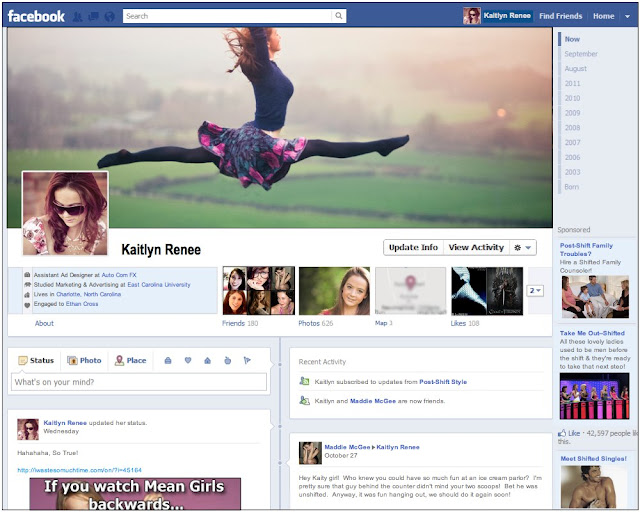
Task: Select the Photo composer tab
Action: [84, 361]
